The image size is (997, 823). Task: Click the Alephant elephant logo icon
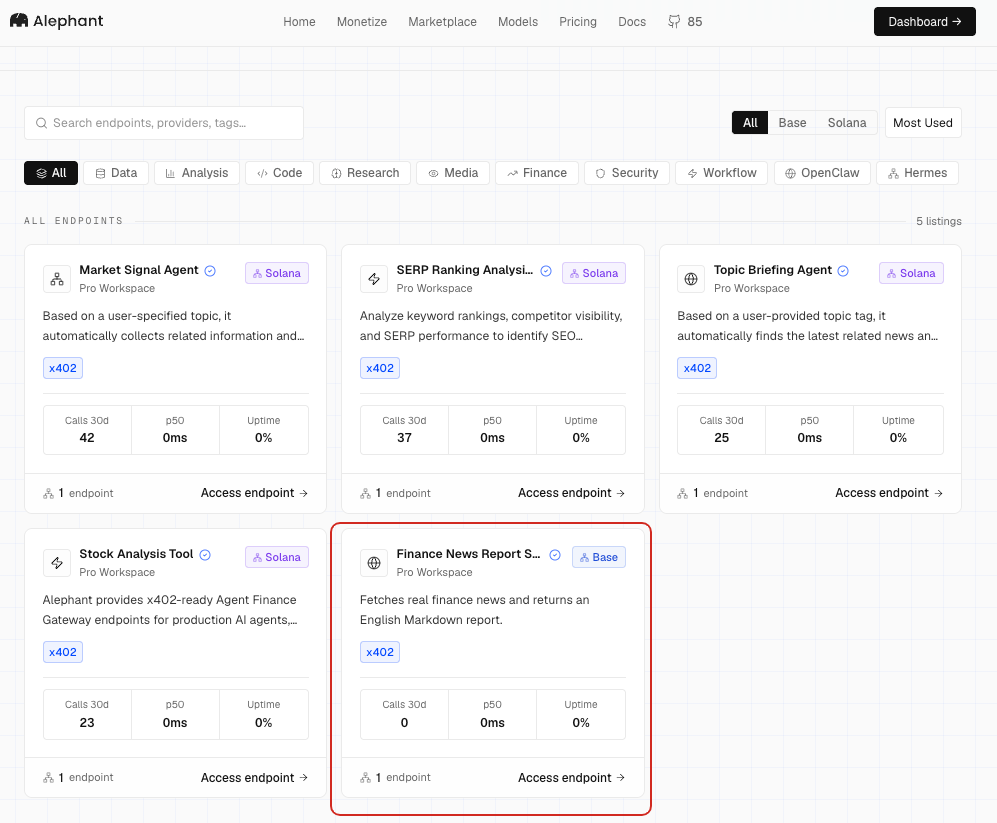pyautogui.click(x=19, y=20)
